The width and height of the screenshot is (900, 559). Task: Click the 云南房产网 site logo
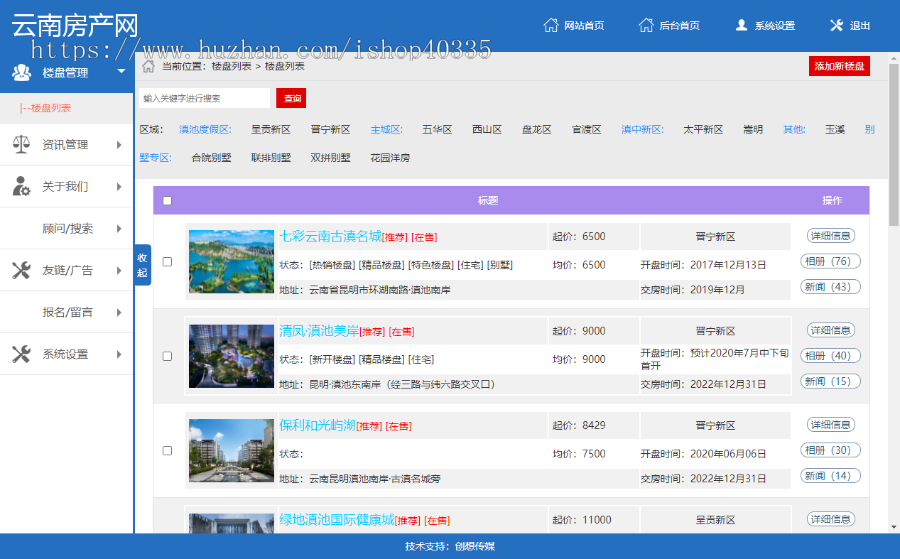75,26
